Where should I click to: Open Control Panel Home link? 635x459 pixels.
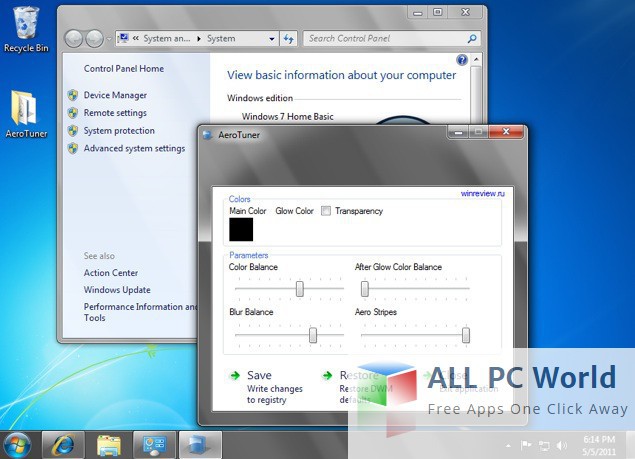pos(124,68)
